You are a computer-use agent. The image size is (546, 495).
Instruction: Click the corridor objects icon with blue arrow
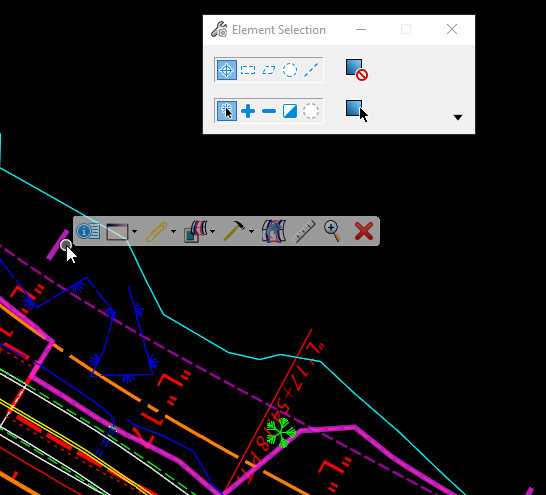274,230
